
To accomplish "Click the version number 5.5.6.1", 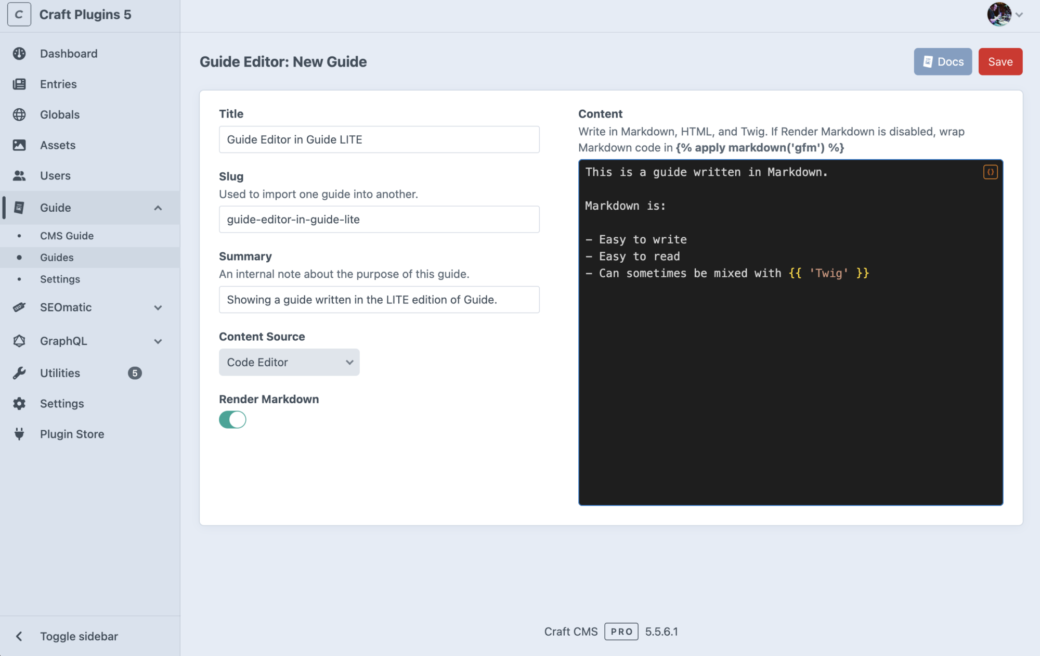I will point(661,631).
